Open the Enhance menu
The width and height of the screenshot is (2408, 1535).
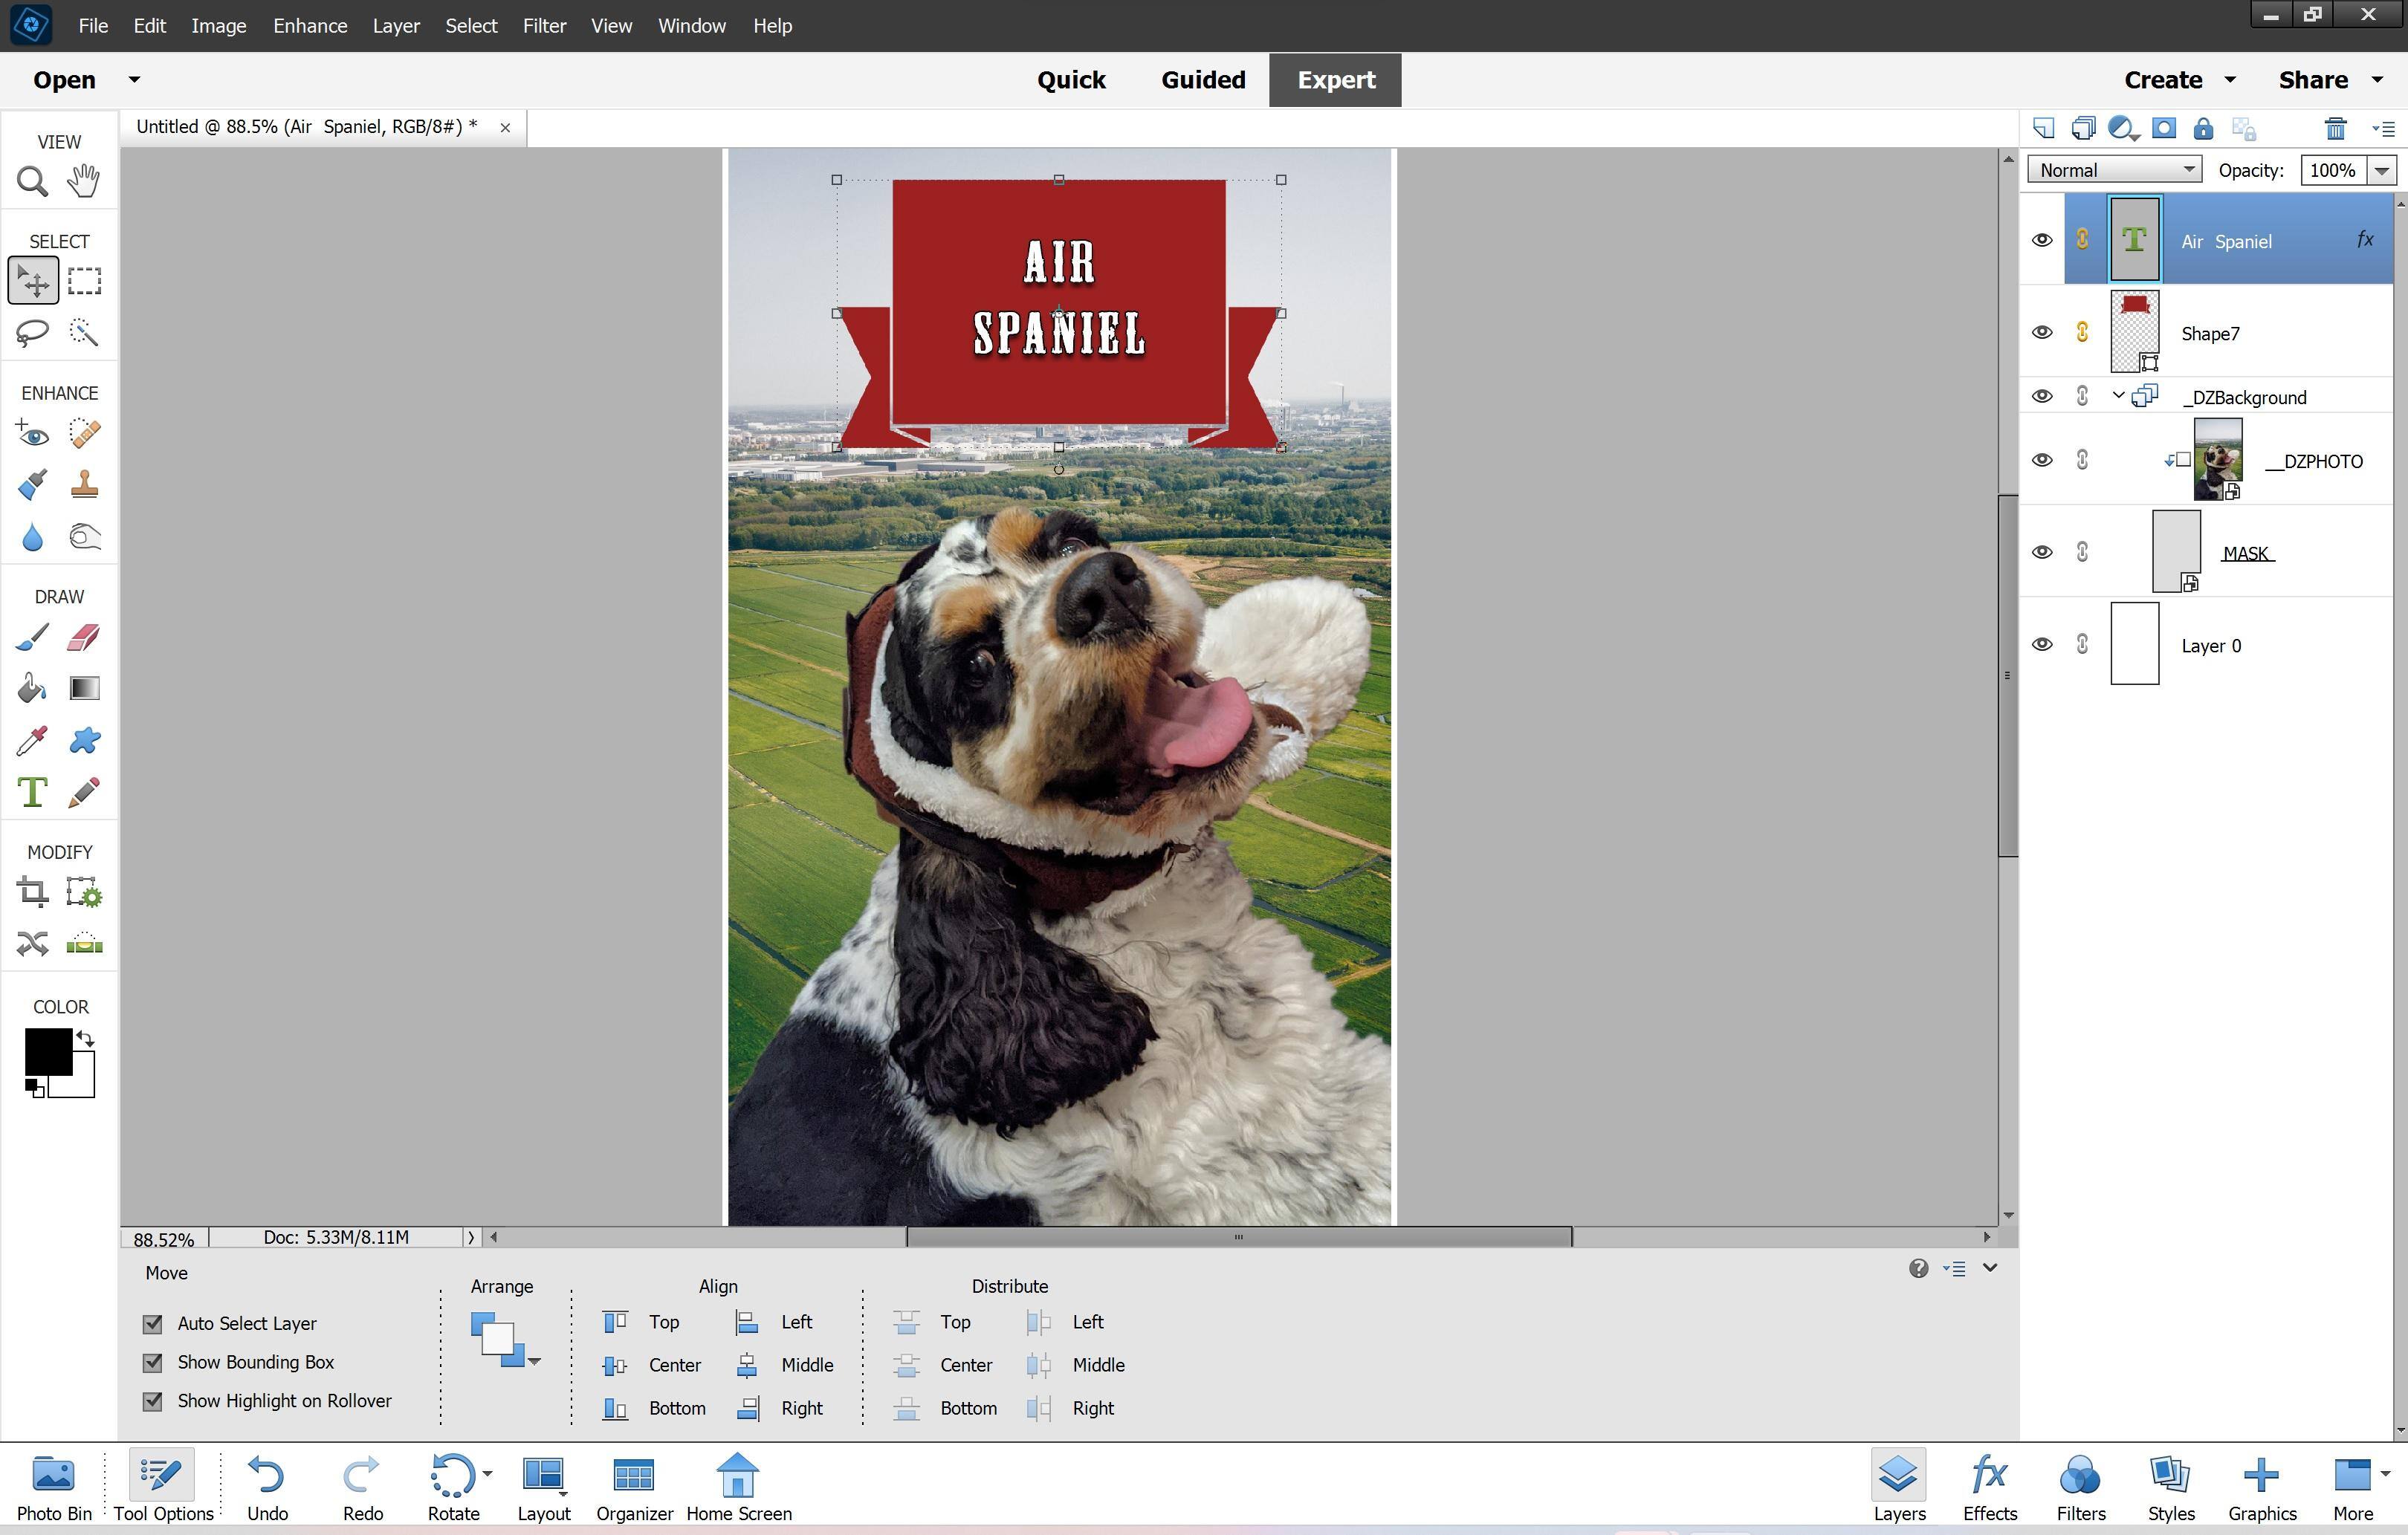(310, 26)
